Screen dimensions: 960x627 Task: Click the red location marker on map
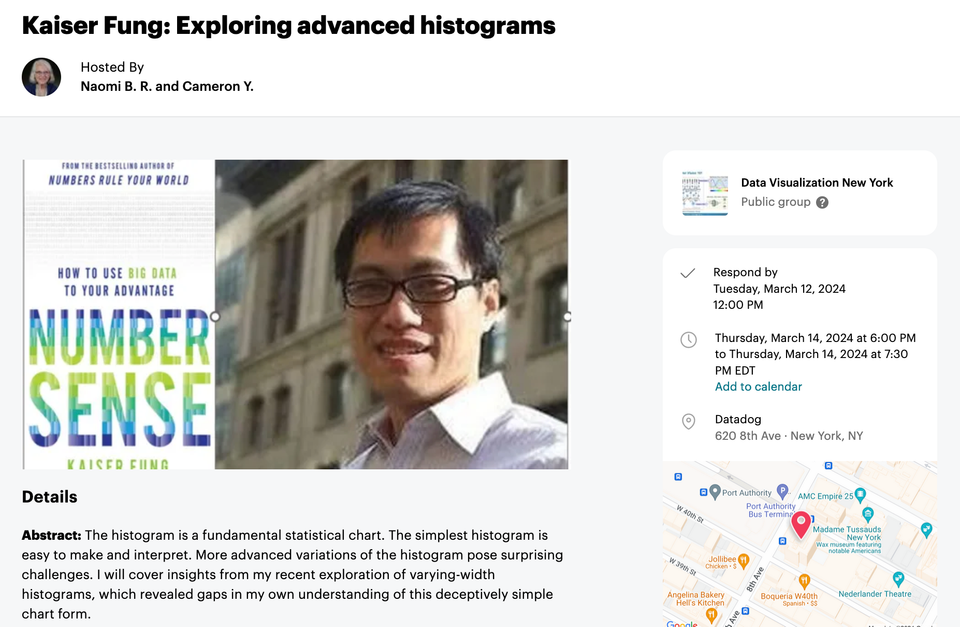pyautogui.click(x=801, y=525)
